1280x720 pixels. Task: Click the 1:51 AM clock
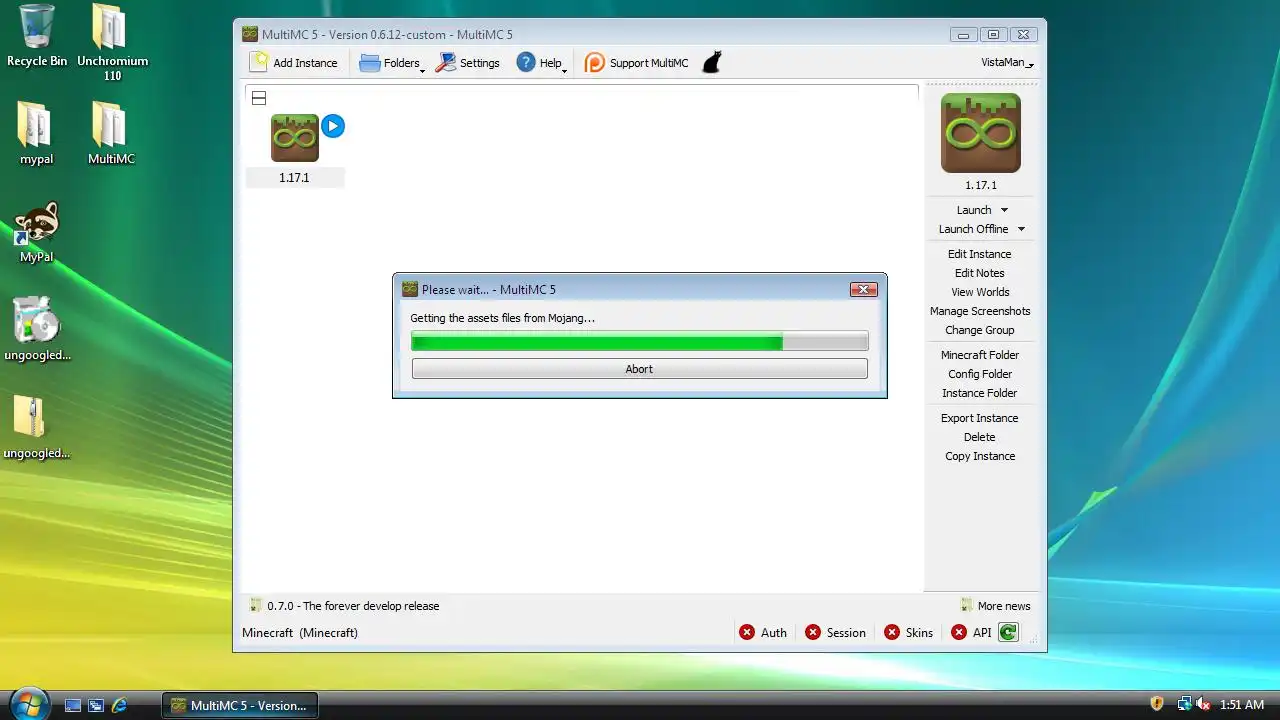(x=1242, y=705)
